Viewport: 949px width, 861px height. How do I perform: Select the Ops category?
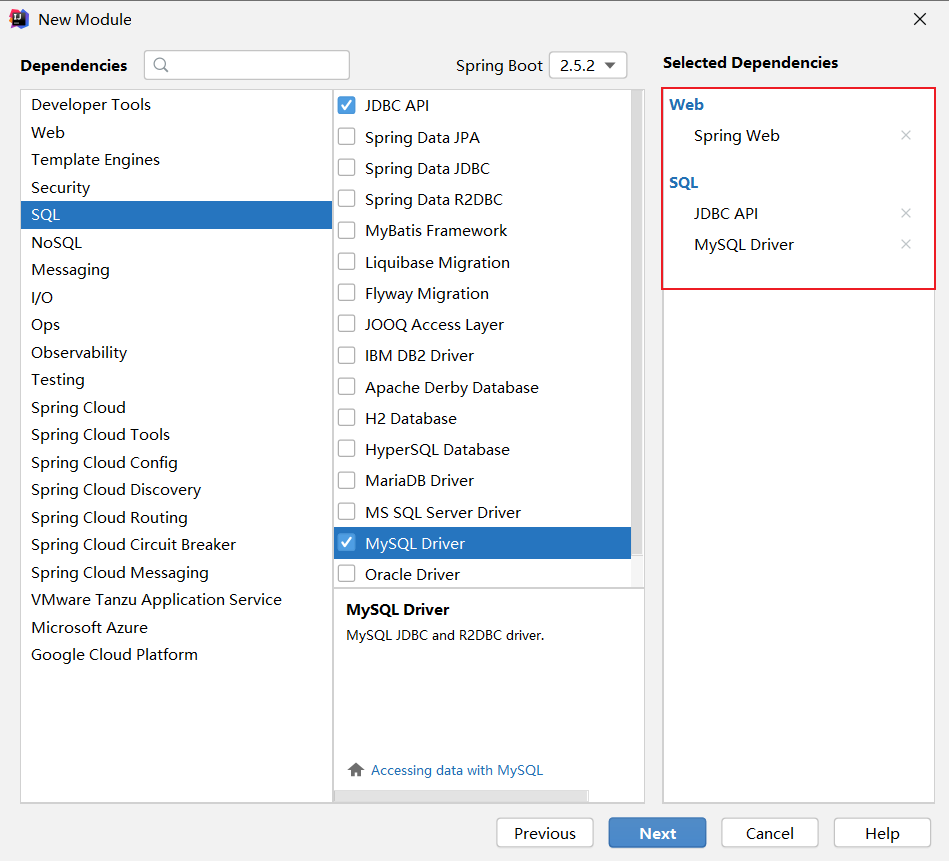(x=176, y=325)
